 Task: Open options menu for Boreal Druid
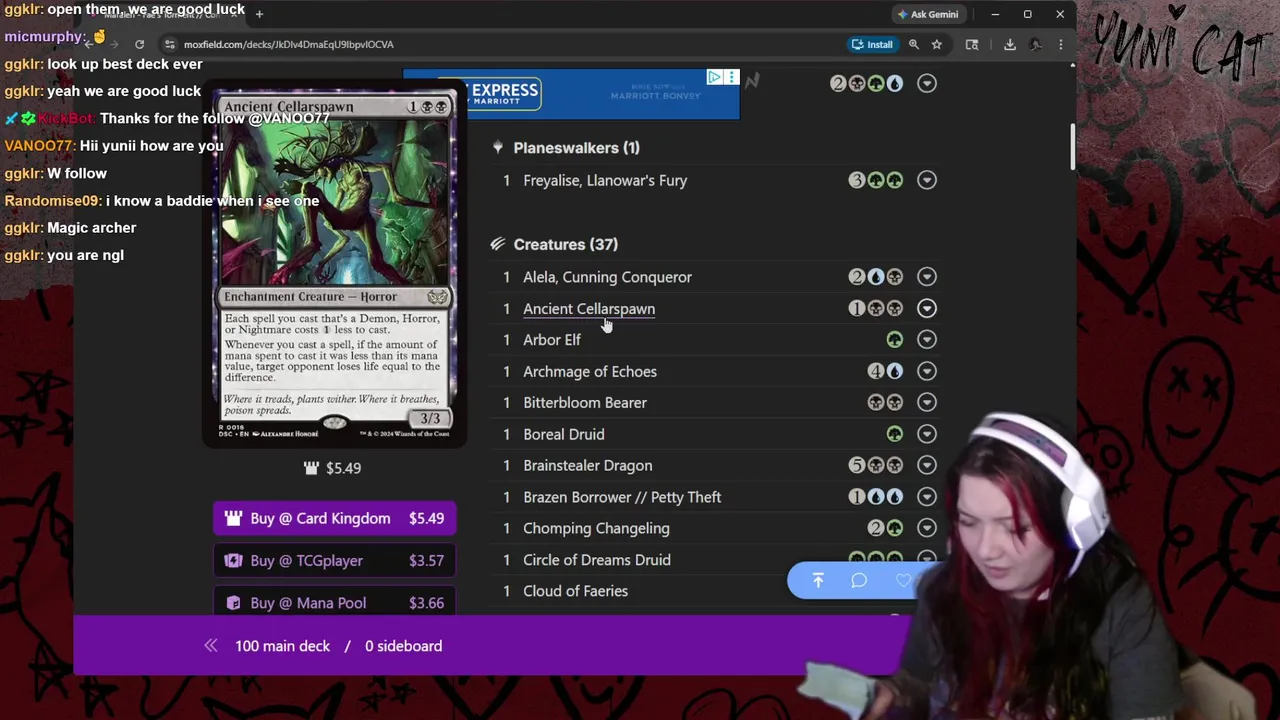(927, 434)
